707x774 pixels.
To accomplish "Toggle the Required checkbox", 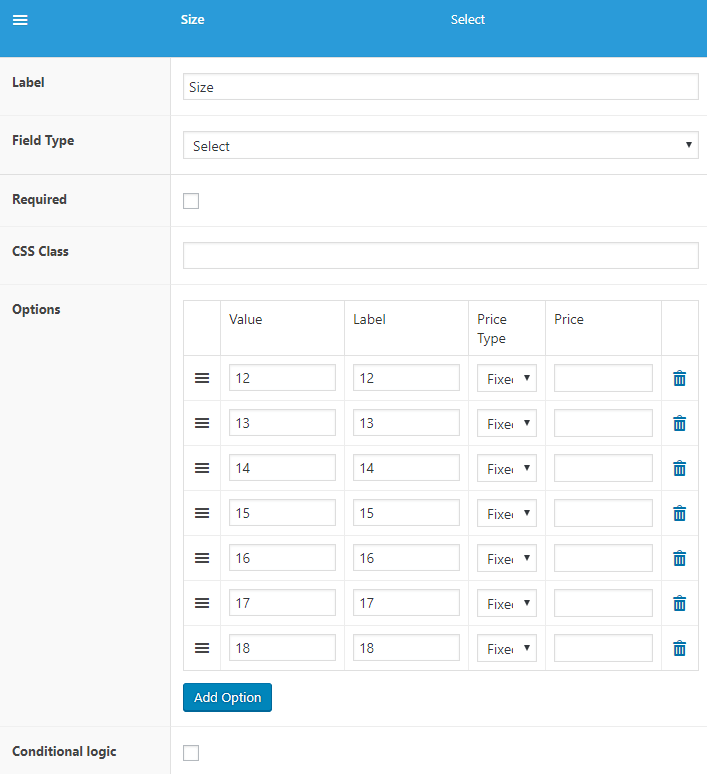I will click(191, 201).
